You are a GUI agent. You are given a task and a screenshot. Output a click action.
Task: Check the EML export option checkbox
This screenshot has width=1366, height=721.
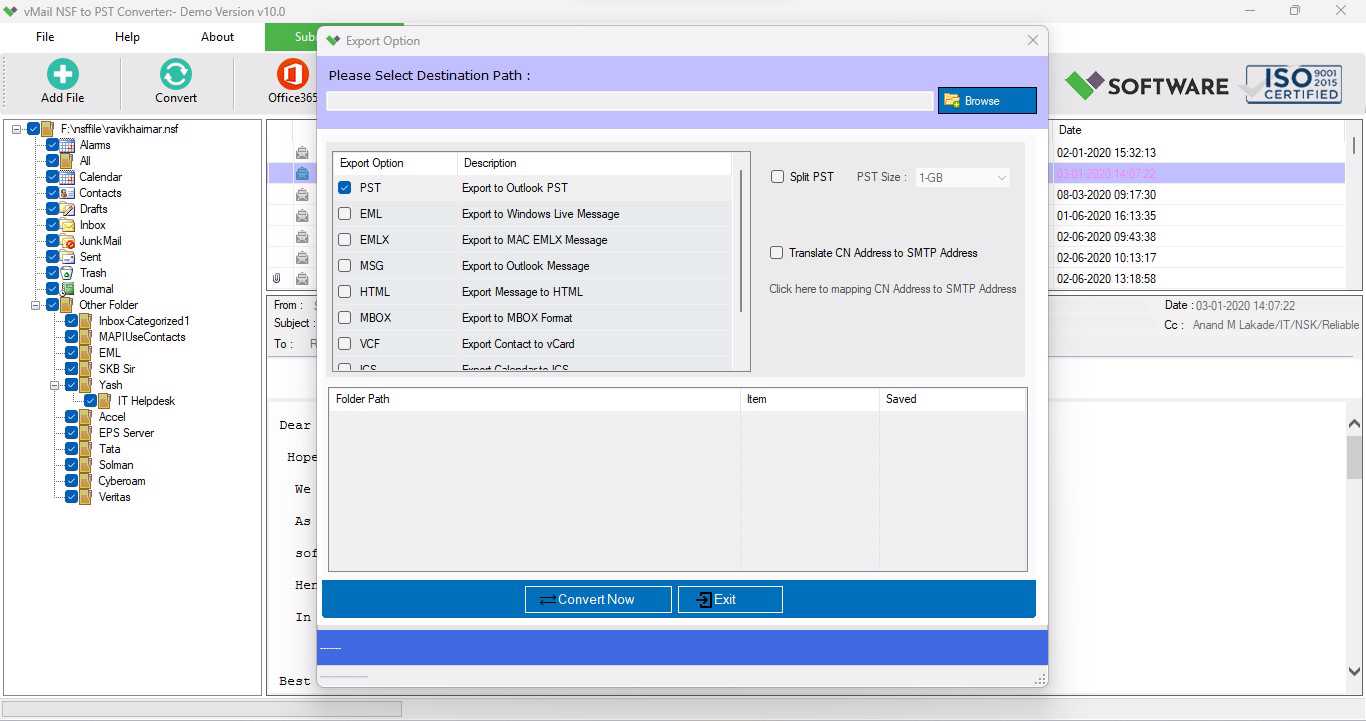pos(345,214)
